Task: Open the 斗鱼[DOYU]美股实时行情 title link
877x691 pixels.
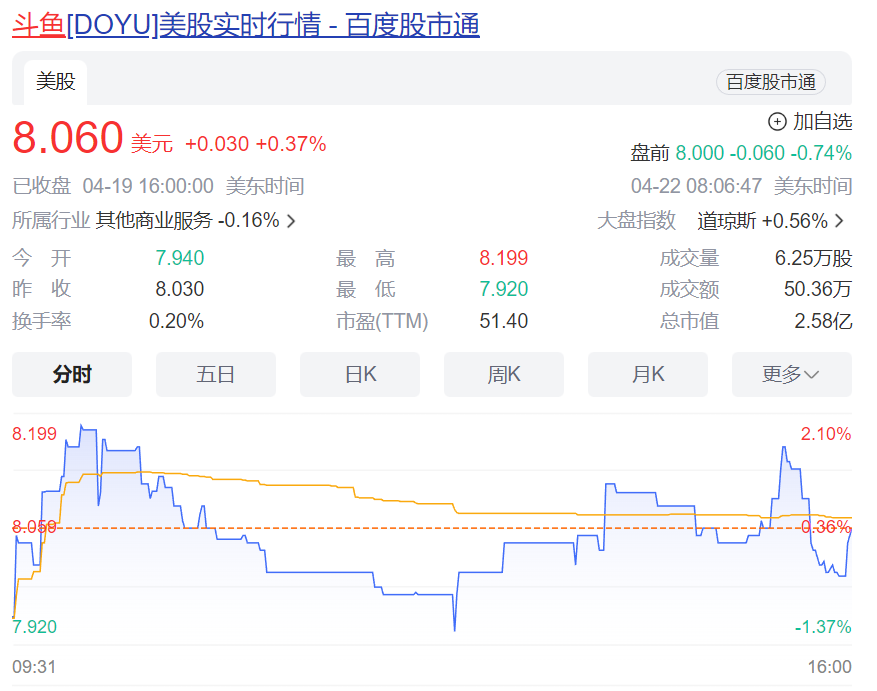Action: click(246, 25)
